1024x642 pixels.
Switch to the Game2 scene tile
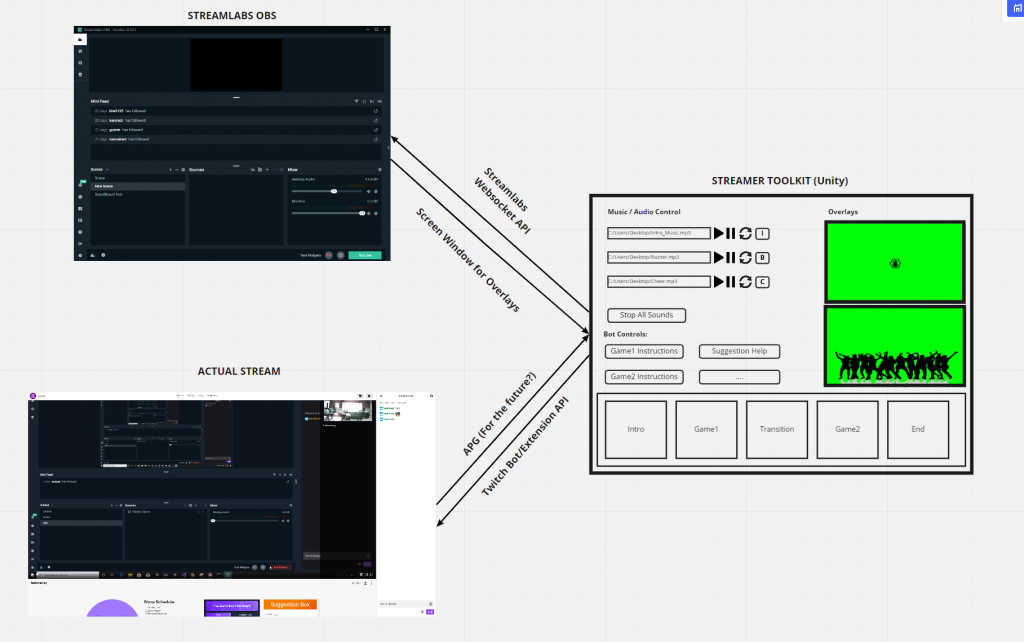tap(848, 430)
